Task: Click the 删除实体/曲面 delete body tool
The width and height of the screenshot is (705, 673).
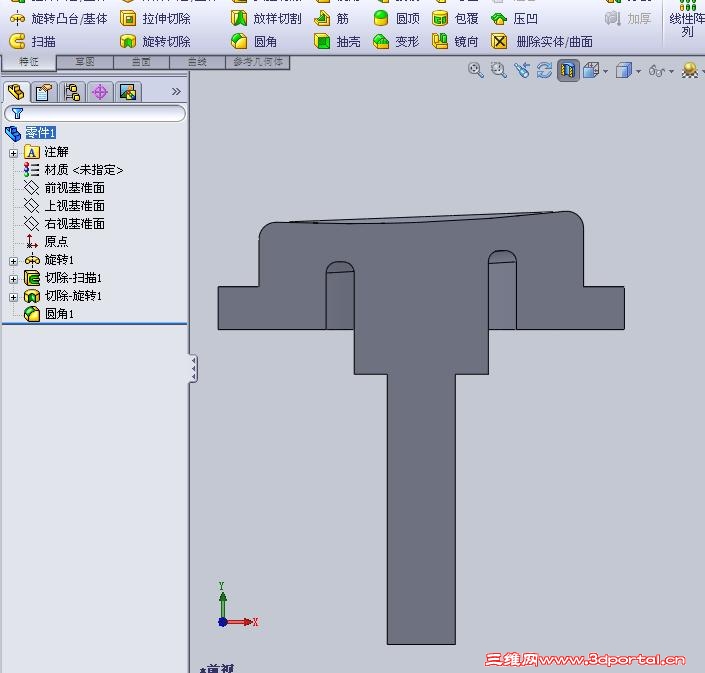Action: (542, 41)
